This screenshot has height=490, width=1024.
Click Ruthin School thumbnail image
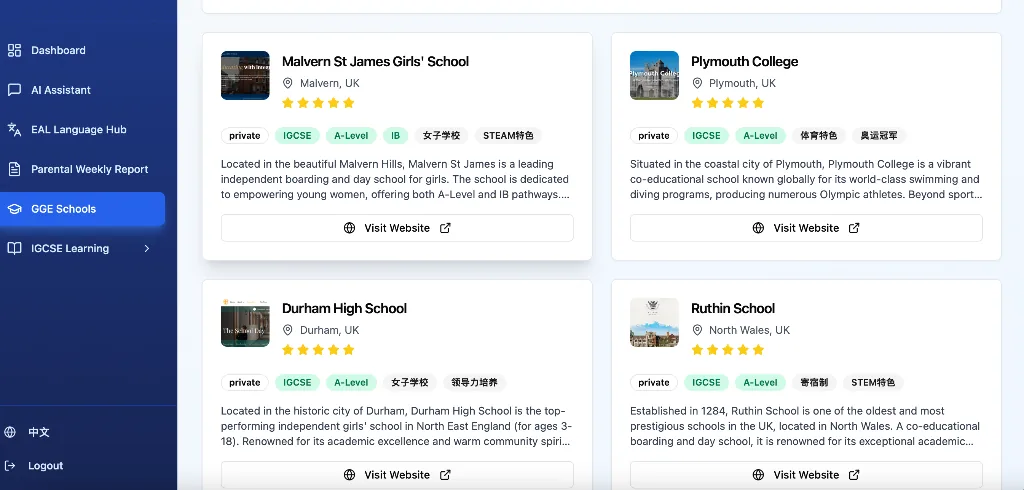click(x=654, y=322)
